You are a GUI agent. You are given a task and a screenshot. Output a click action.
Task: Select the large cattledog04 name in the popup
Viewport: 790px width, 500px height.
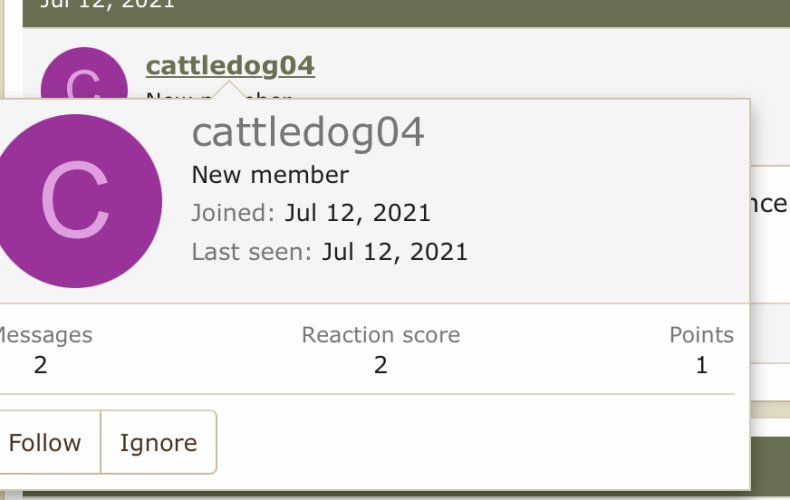coord(308,133)
